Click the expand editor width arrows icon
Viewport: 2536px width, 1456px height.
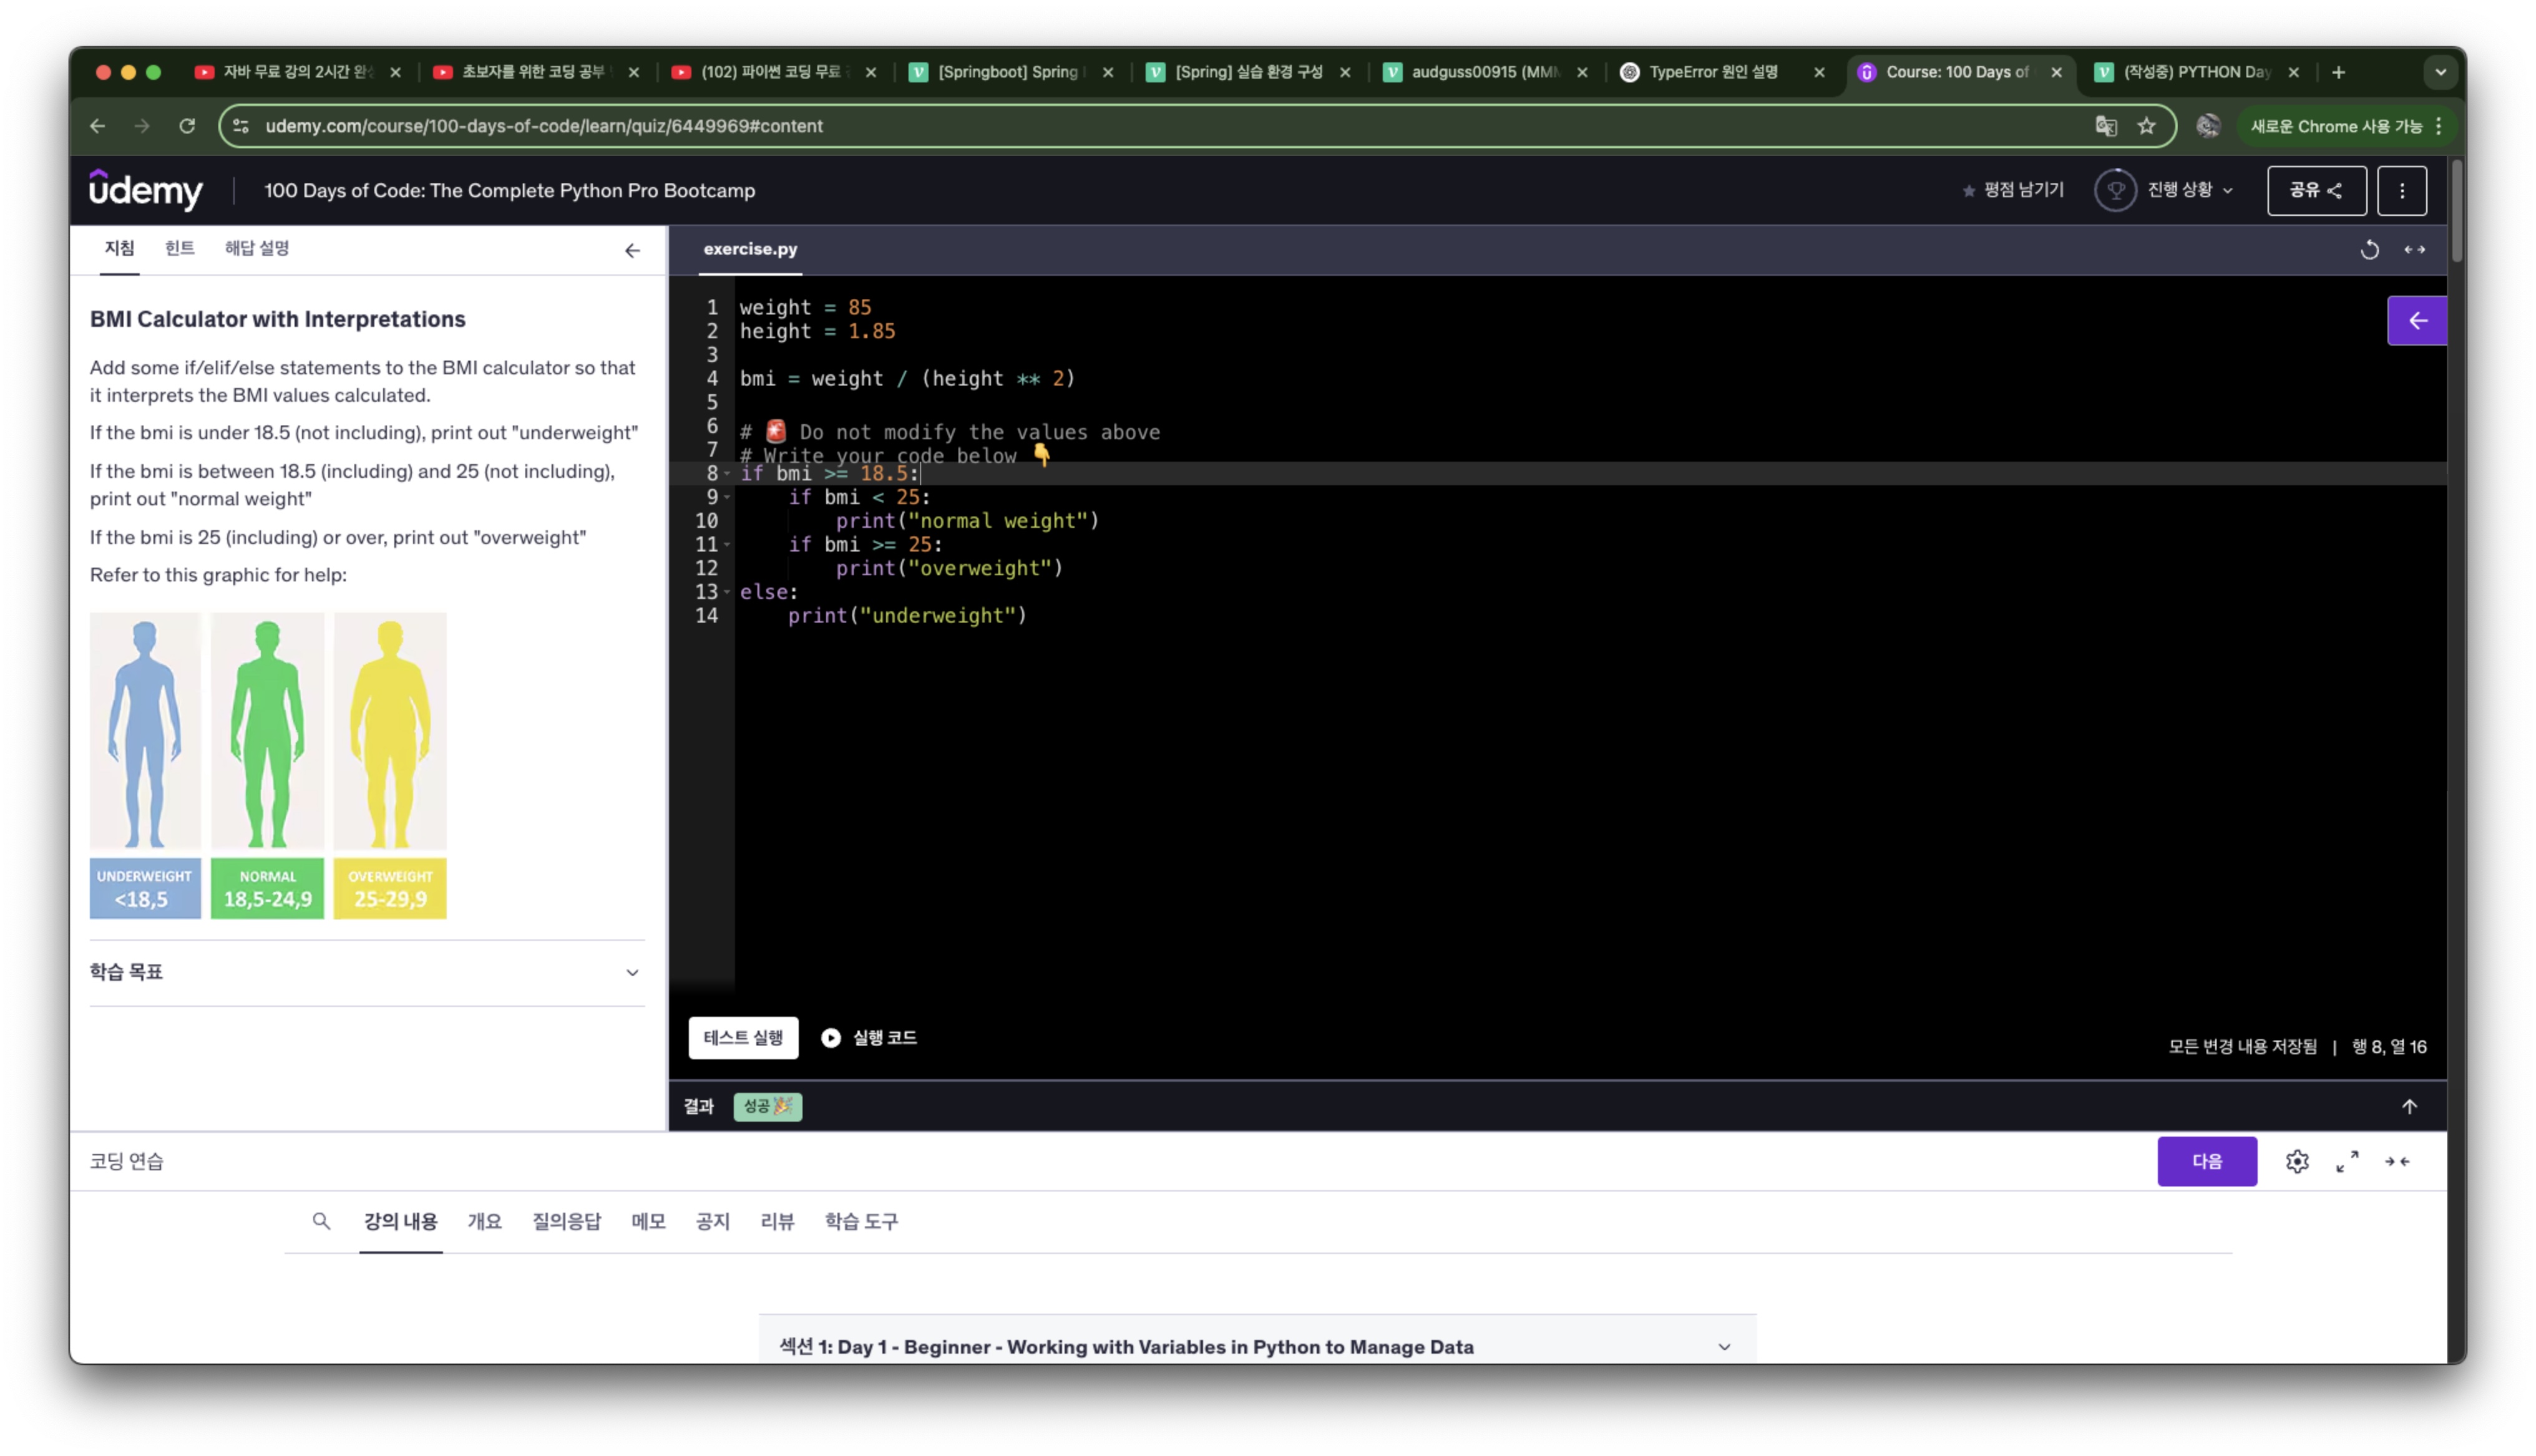coord(2414,250)
